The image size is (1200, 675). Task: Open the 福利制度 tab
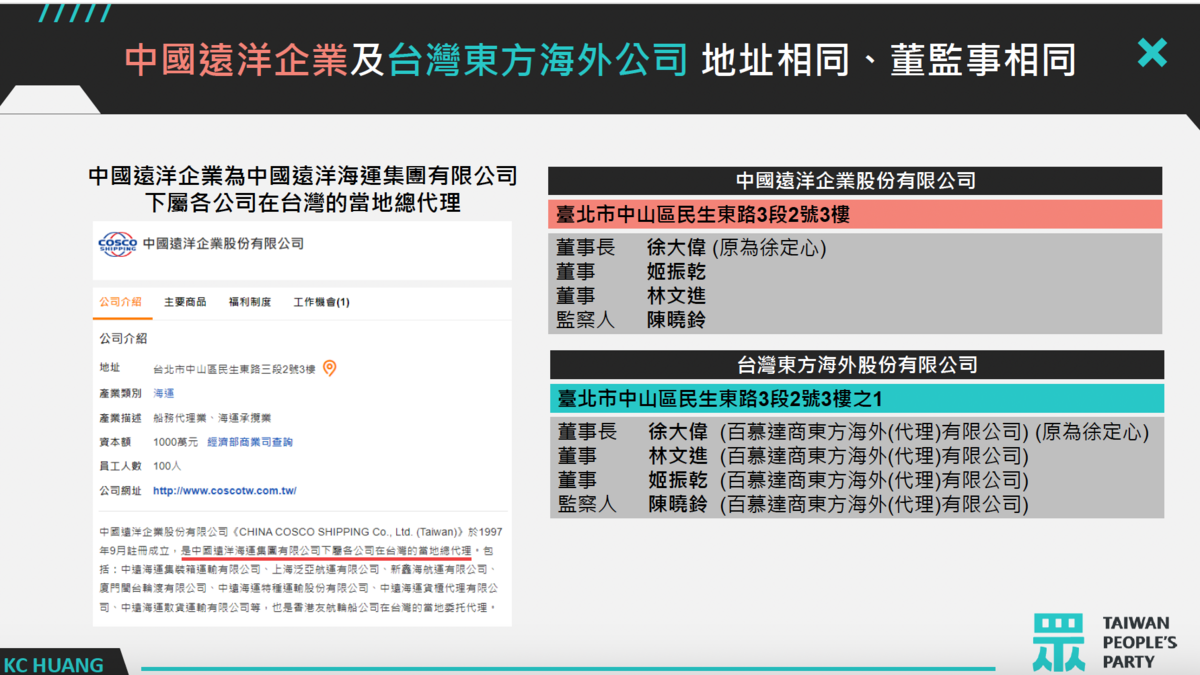250,302
